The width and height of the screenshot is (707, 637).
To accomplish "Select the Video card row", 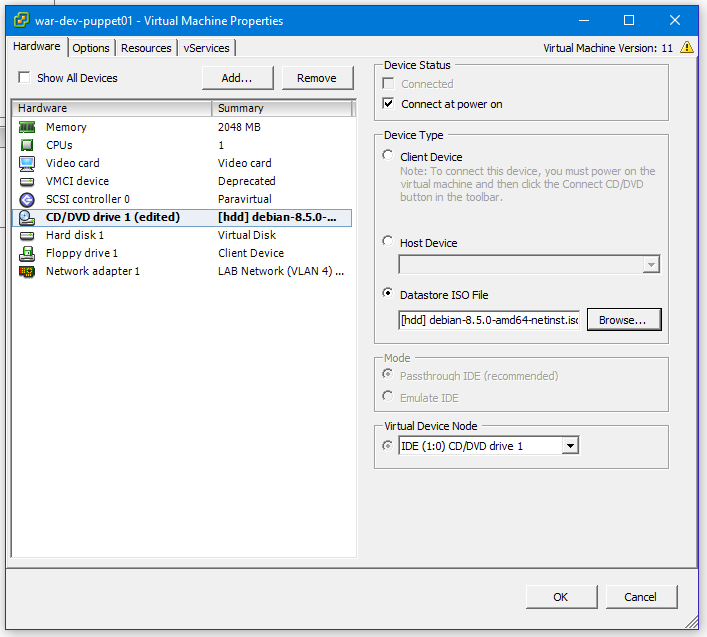I will coord(182,163).
